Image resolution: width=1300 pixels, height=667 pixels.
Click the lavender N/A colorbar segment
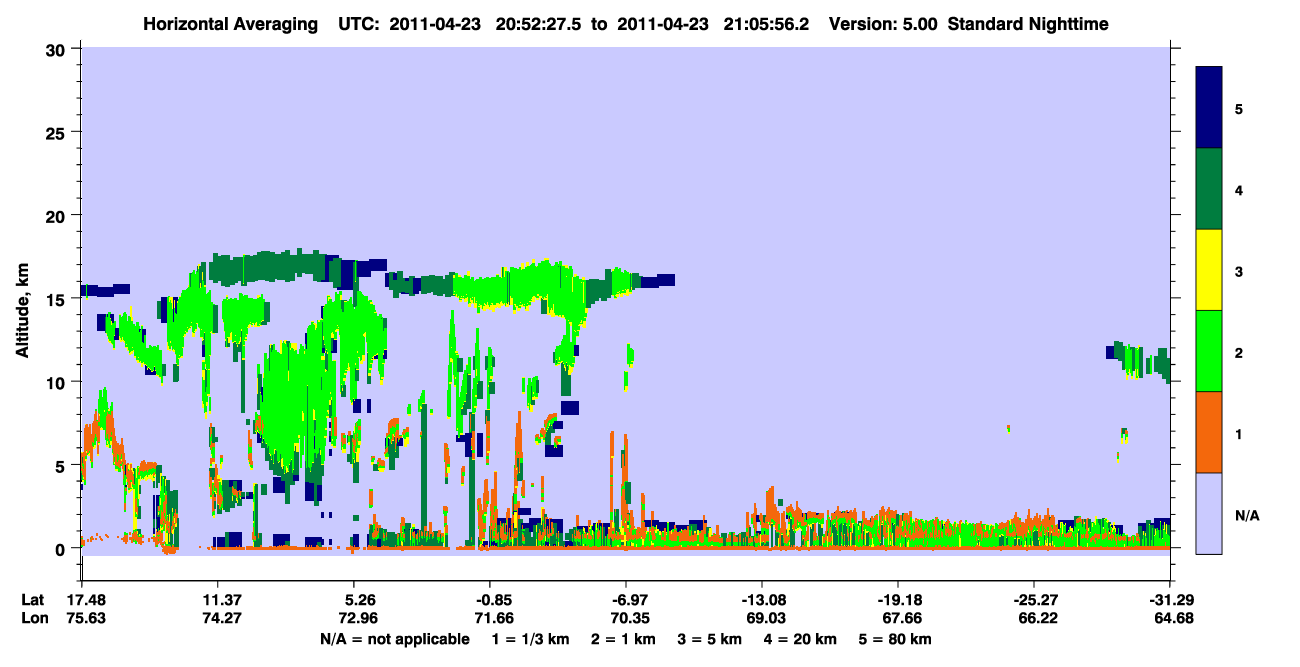coord(1209,513)
